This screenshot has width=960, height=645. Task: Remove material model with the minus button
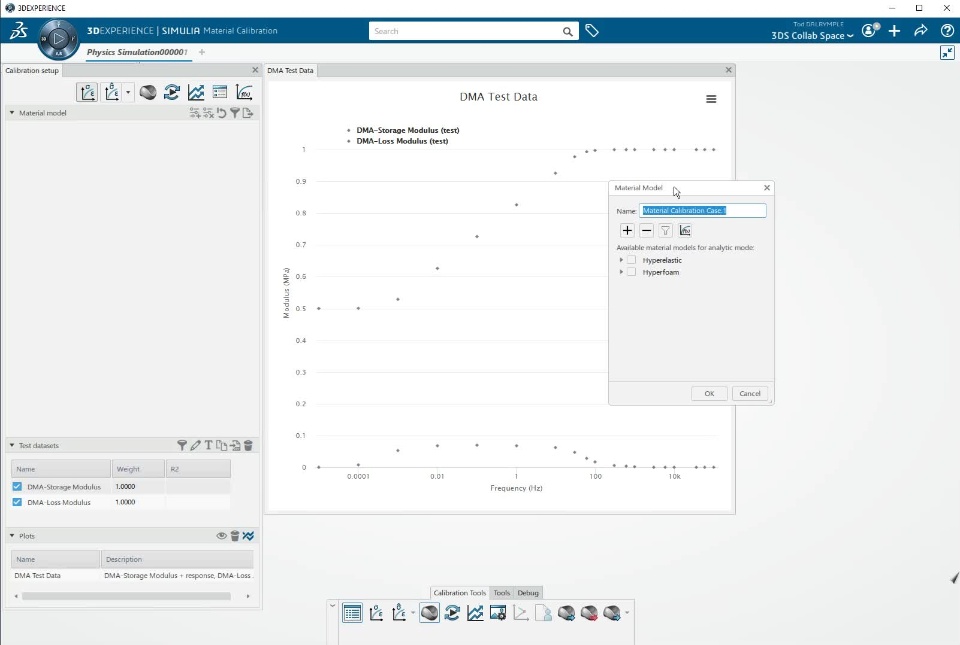pos(646,231)
